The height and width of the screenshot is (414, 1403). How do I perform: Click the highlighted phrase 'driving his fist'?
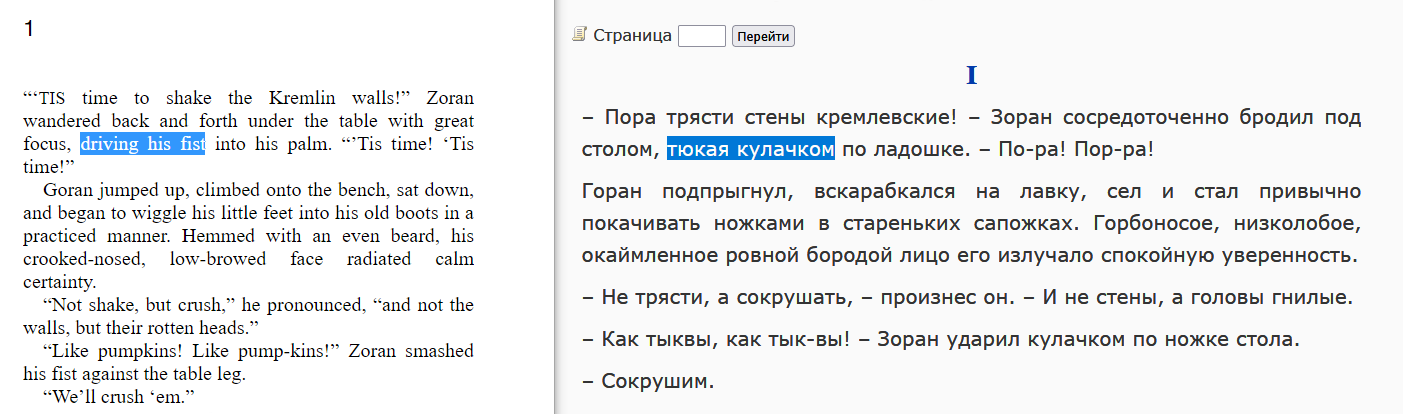(x=143, y=144)
